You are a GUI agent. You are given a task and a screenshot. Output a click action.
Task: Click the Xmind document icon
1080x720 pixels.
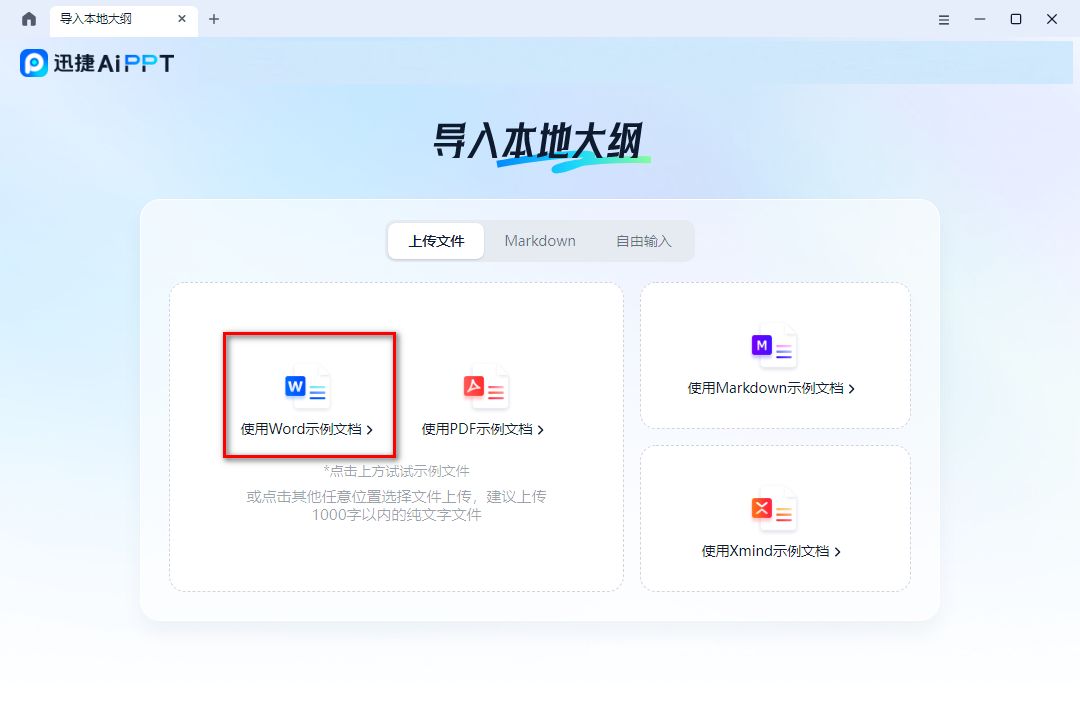coord(774,510)
